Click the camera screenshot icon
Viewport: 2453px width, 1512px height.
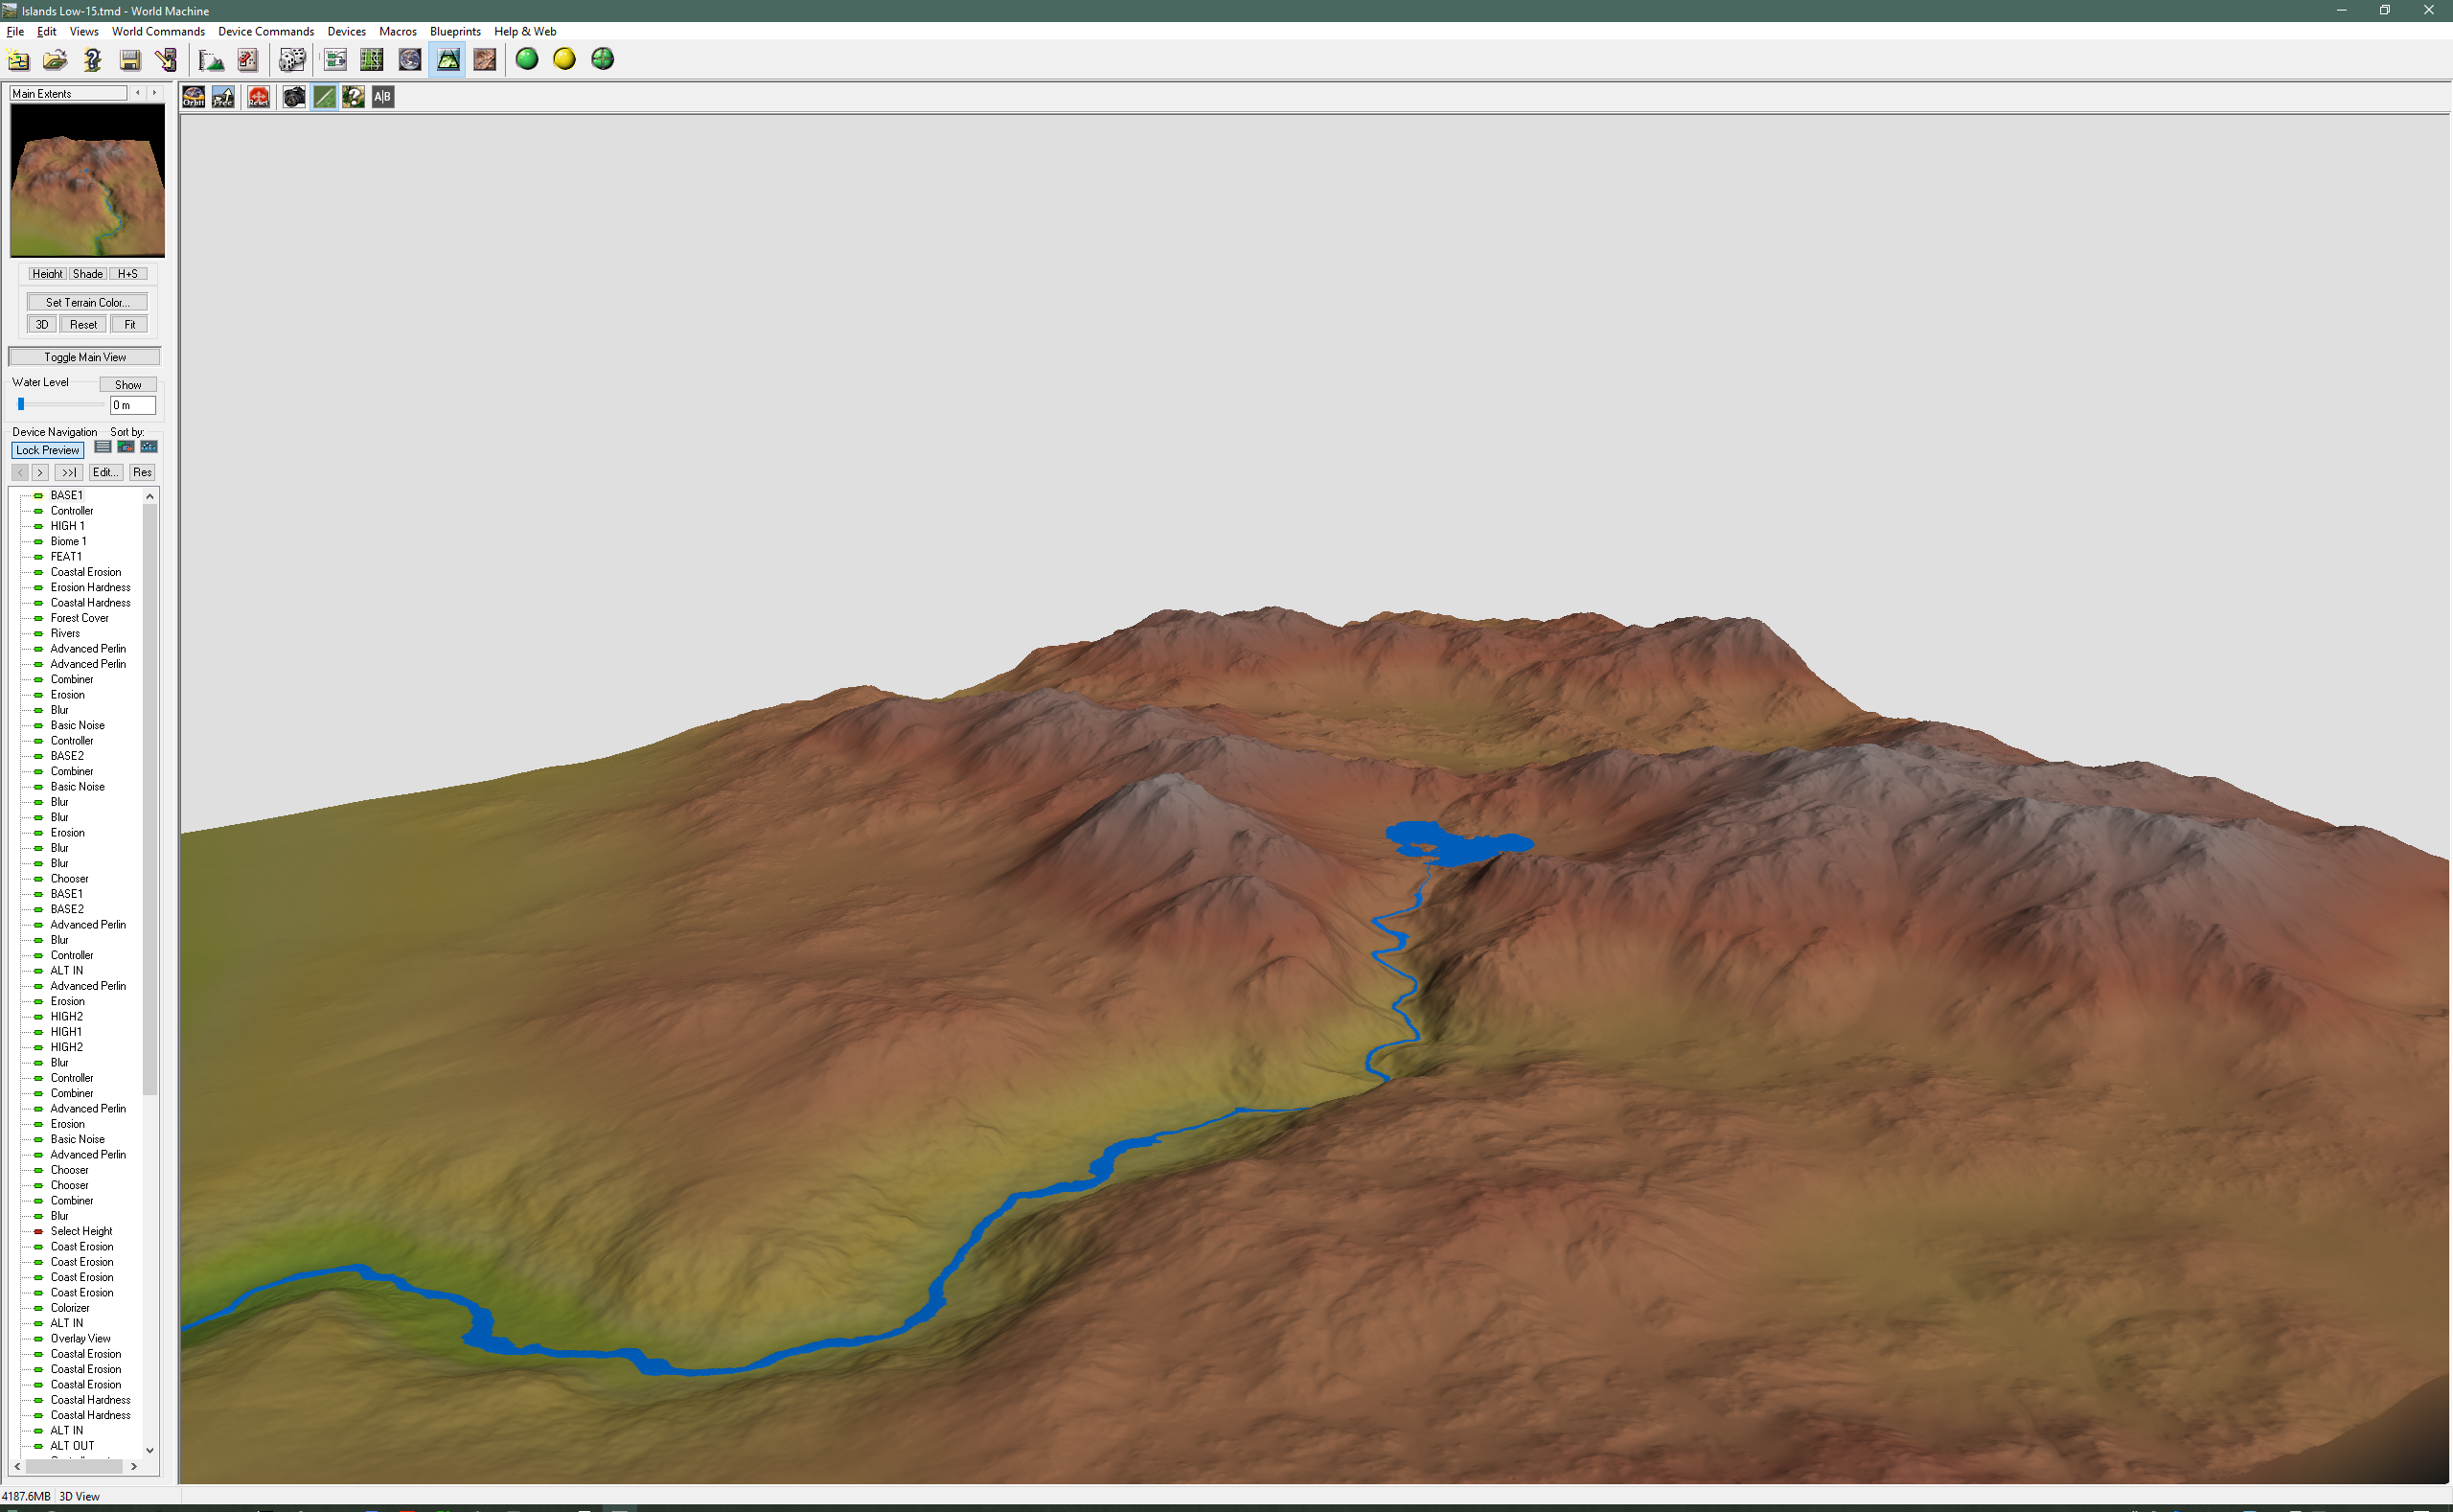pos(294,97)
